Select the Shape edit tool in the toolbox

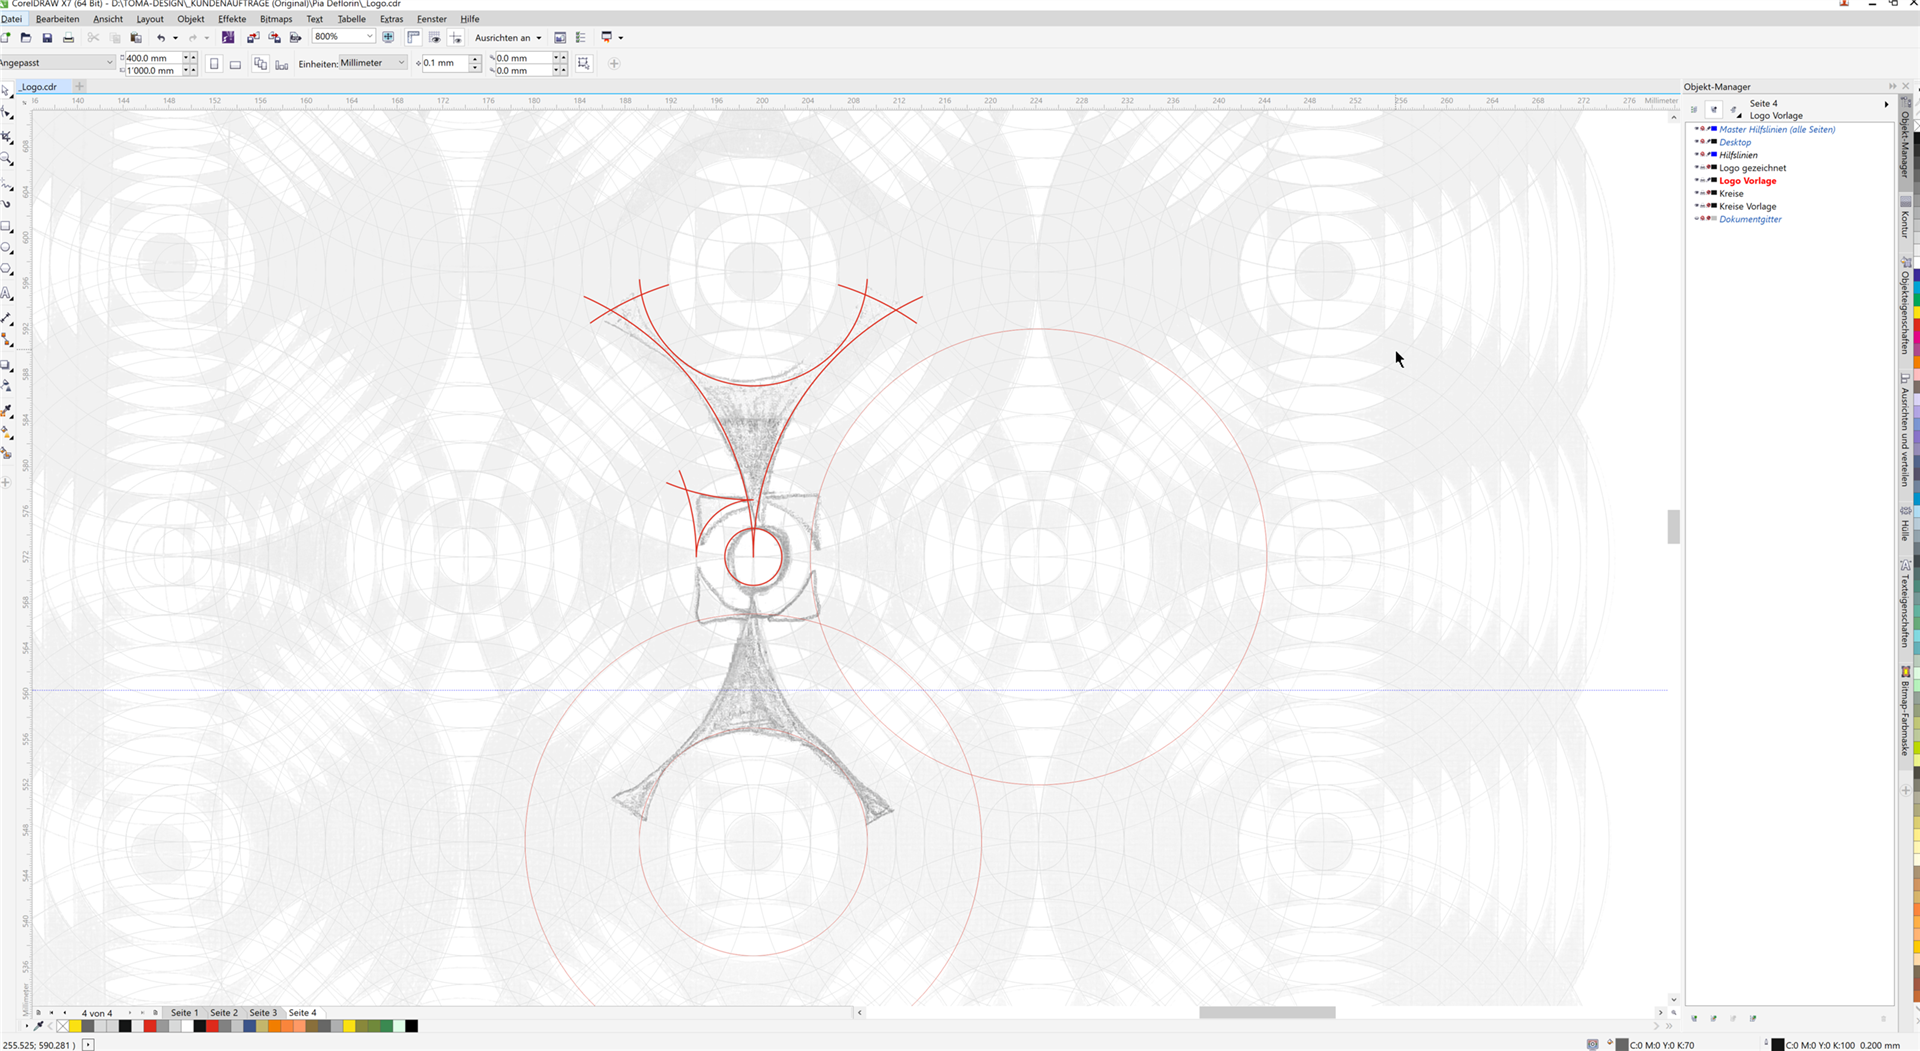[7, 114]
